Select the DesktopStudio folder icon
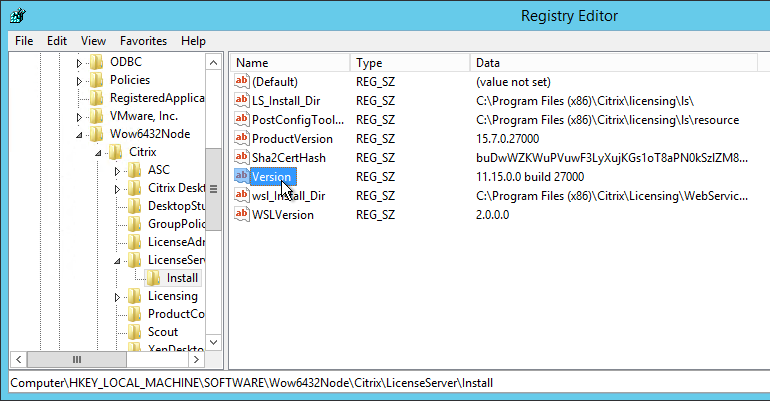 point(135,206)
